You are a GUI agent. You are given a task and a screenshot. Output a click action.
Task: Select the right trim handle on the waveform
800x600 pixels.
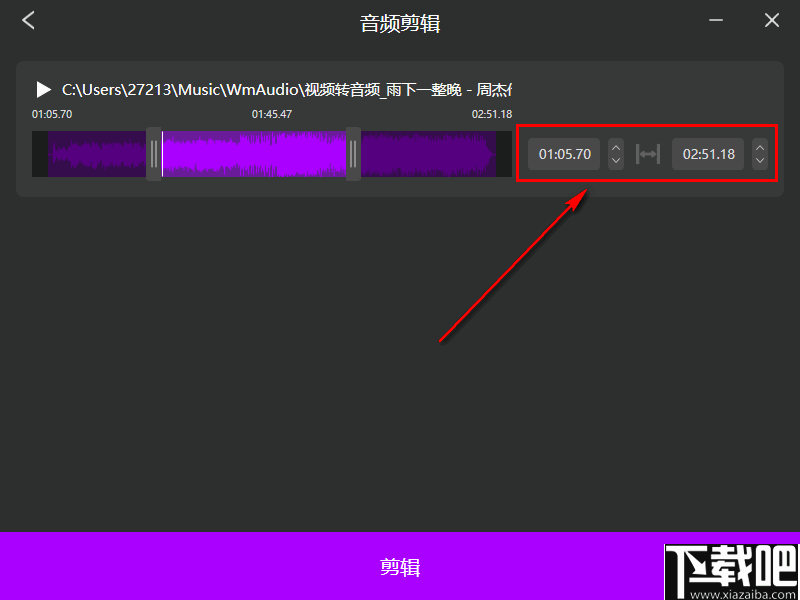352,154
